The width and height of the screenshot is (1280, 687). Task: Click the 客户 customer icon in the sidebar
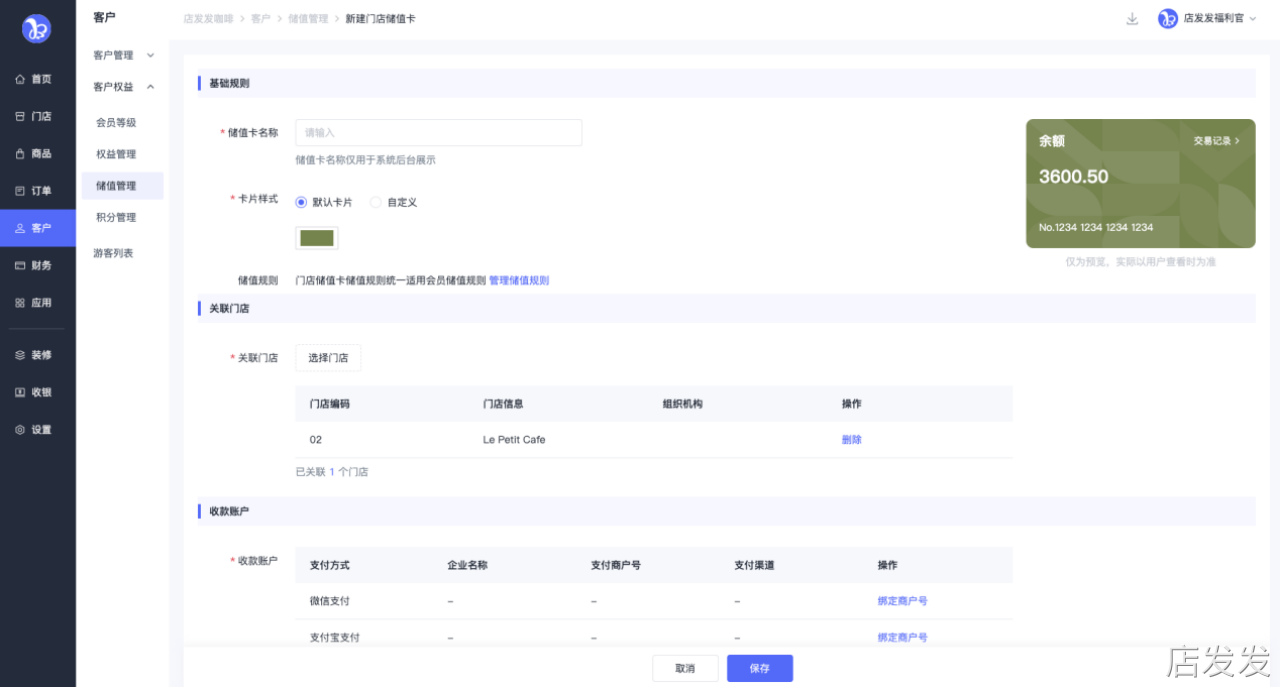pyautogui.click(x=20, y=228)
